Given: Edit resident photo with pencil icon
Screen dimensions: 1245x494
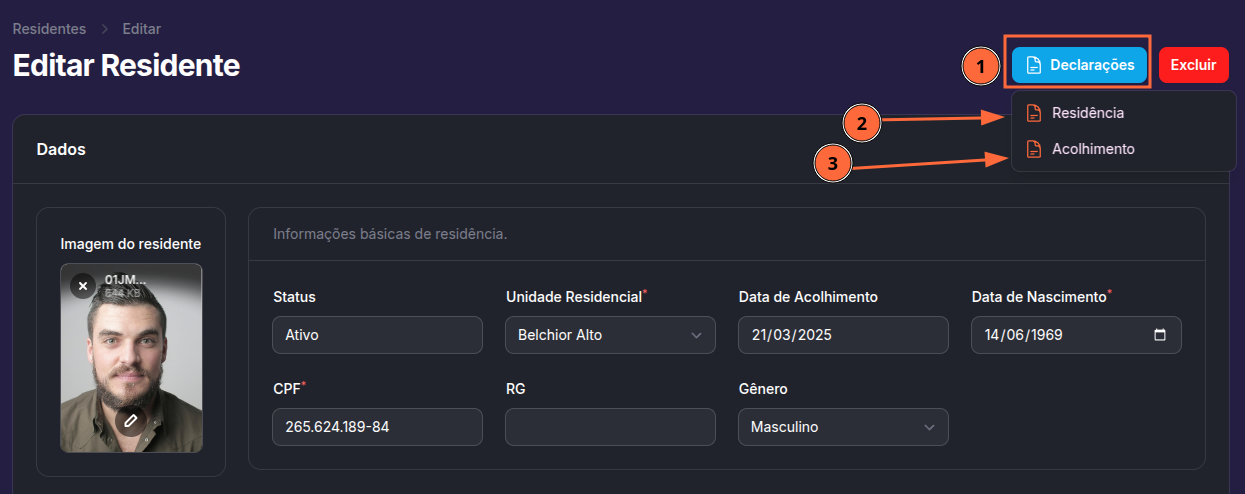Looking at the screenshot, I should pyautogui.click(x=129, y=420).
